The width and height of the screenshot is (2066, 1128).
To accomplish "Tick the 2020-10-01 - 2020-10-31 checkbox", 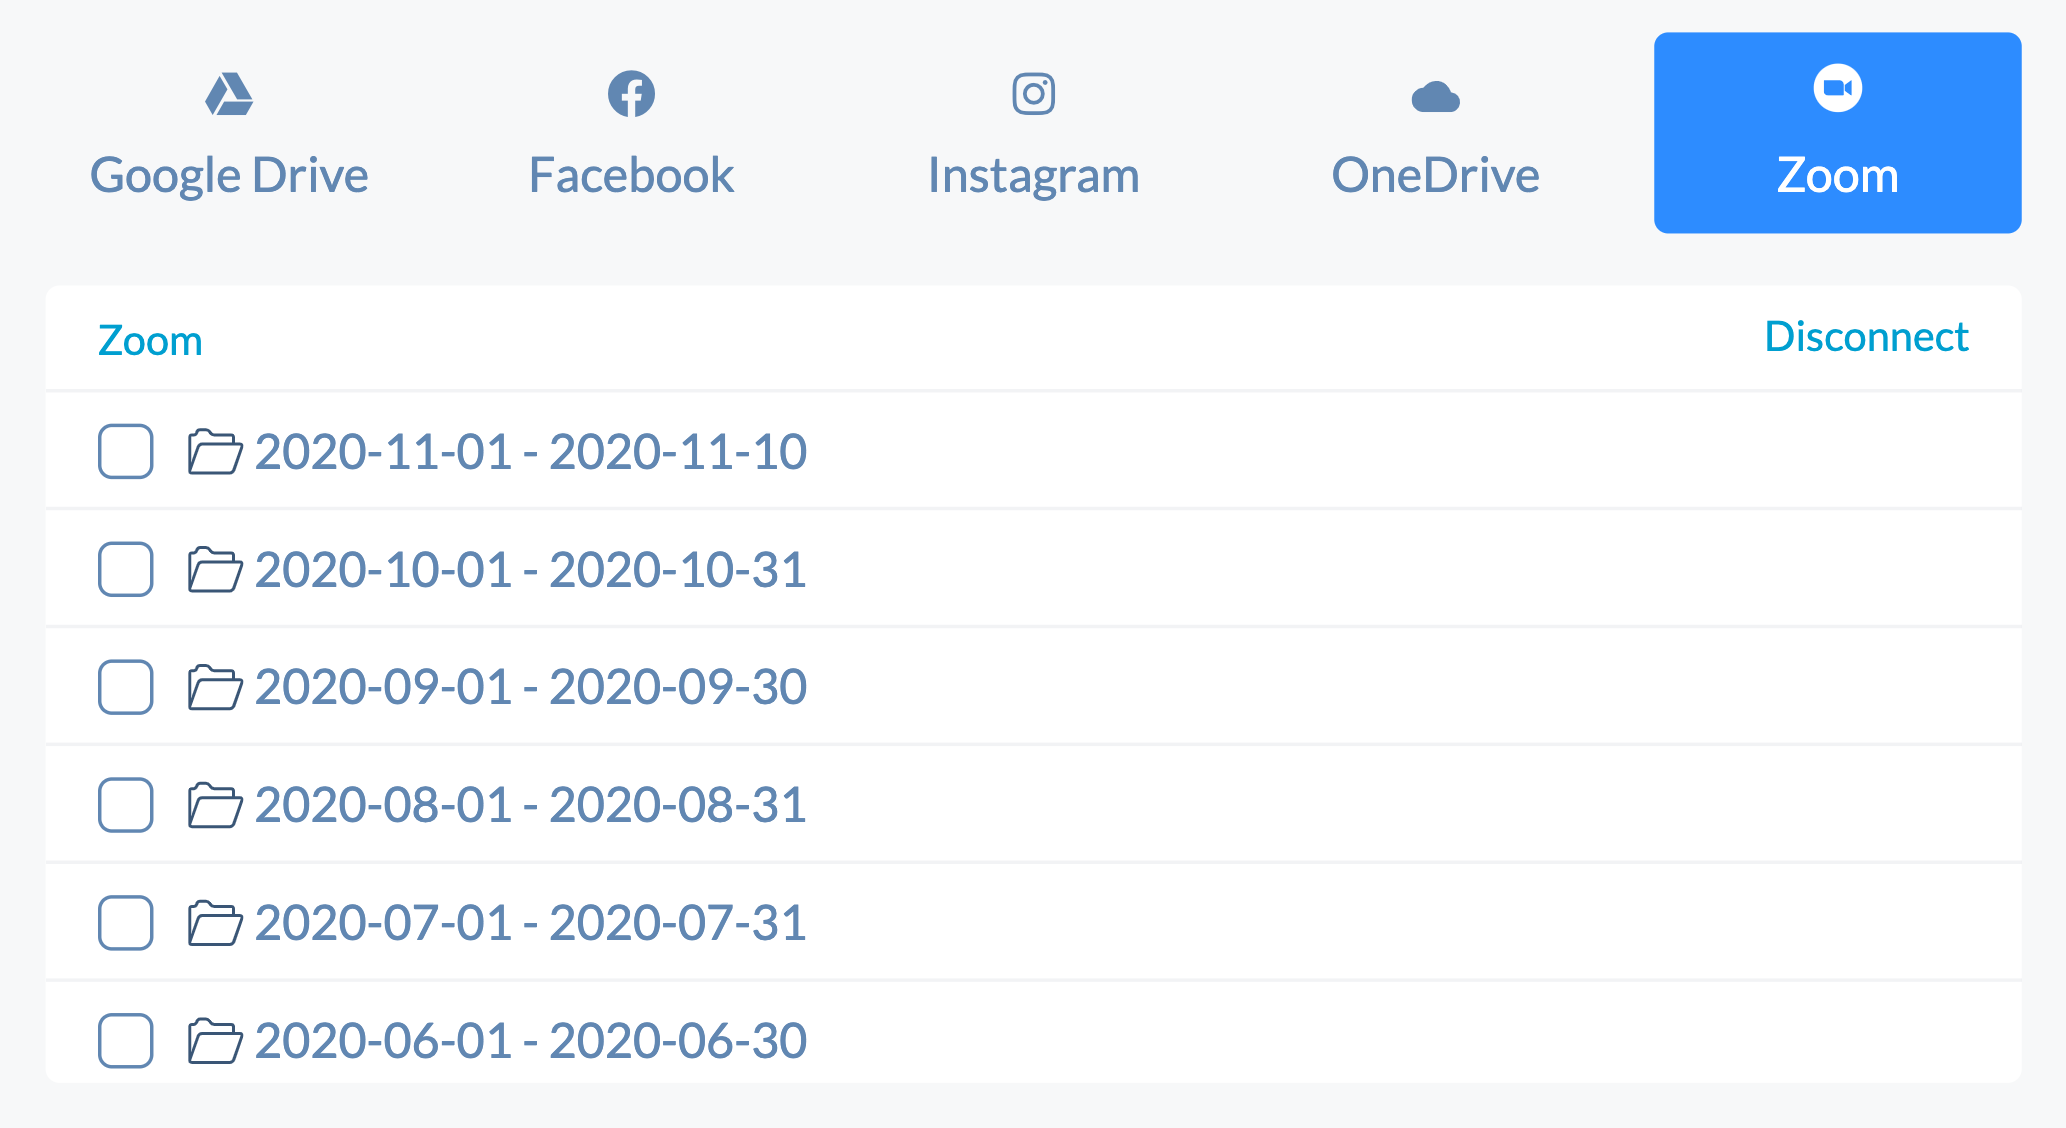I will tap(126, 569).
